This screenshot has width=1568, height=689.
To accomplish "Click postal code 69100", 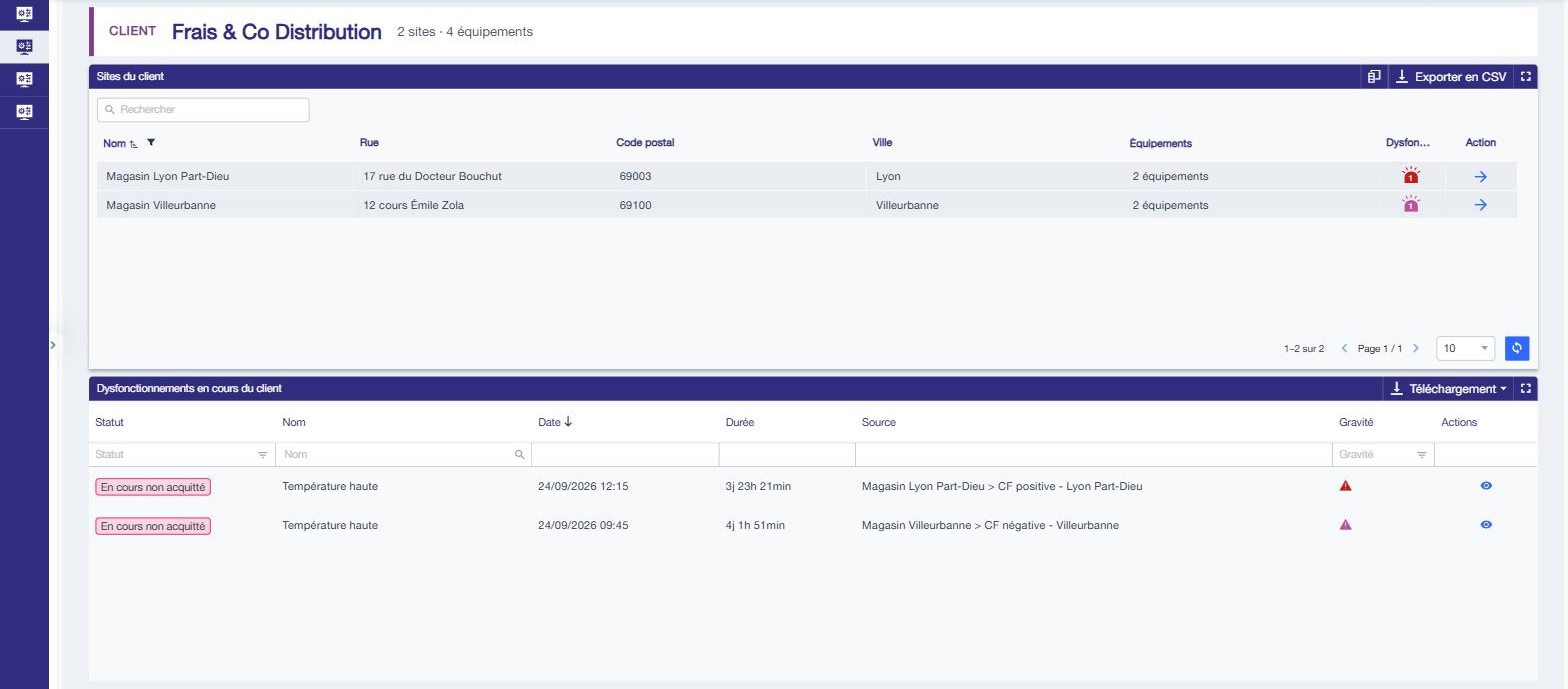I will [635, 205].
